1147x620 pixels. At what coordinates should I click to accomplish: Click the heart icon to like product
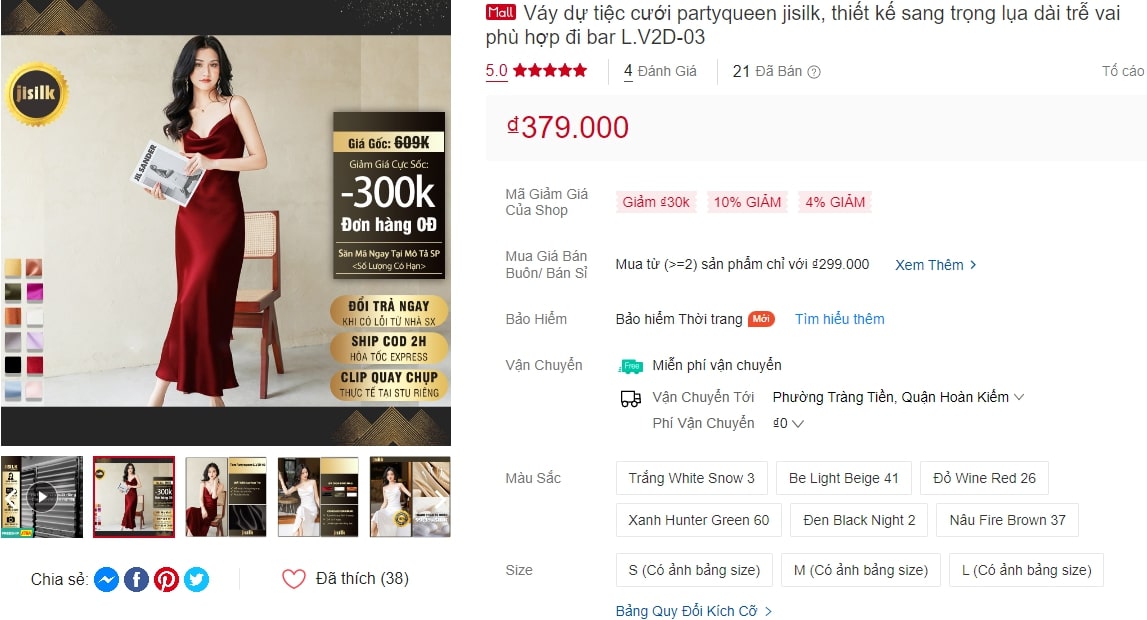[x=294, y=579]
